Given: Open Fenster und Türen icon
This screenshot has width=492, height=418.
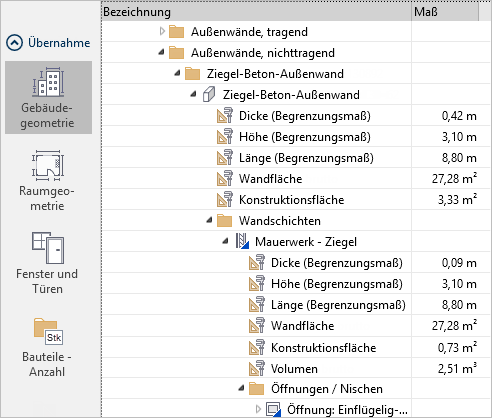Looking at the screenshot, I should (48, 248).
